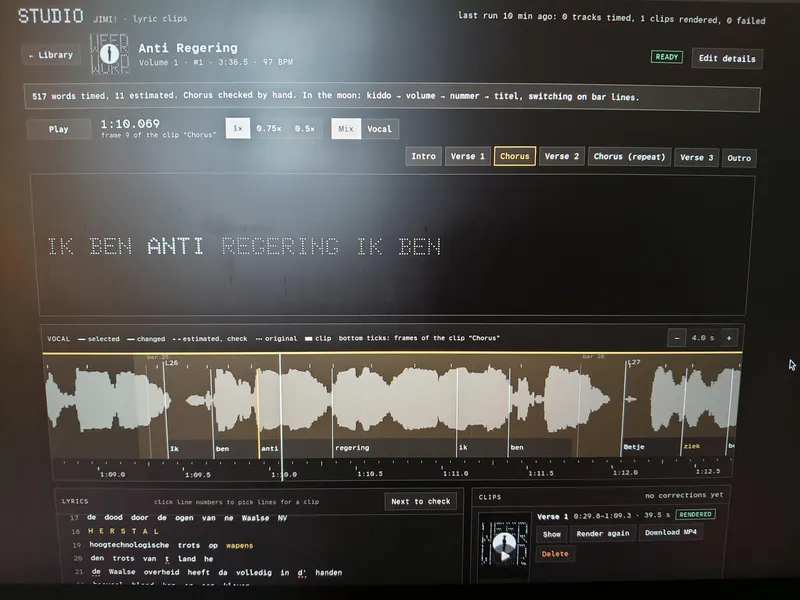Select the estimated word 'ziek' in waveform
Image resolution: width=800 pixels, height=600 pixels.
pos(692,446)
